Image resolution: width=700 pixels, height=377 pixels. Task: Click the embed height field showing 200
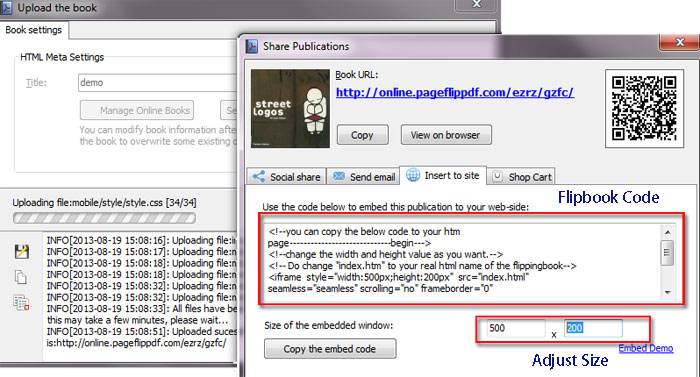coord(593,328)
